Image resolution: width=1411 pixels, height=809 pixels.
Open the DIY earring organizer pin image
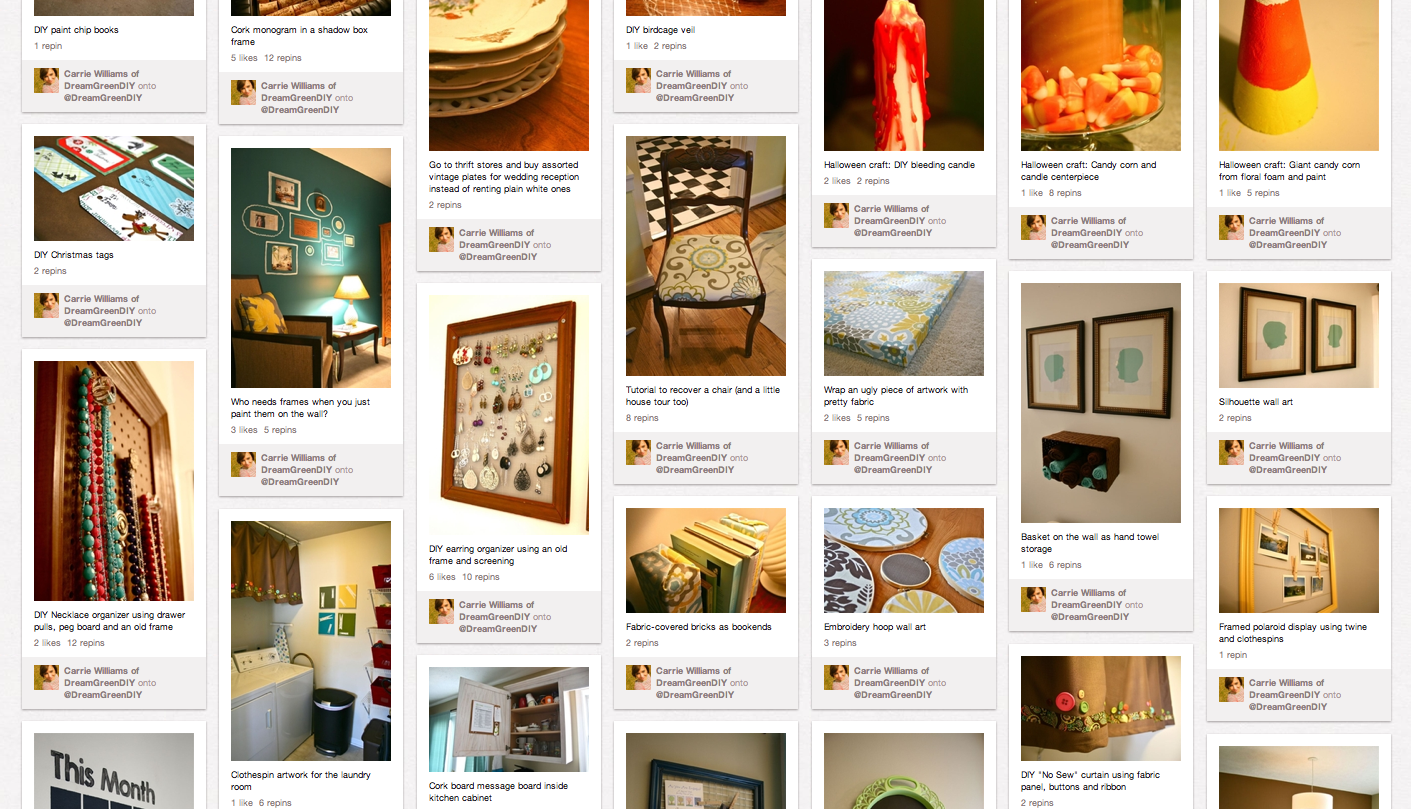pyautogui.click(x=509, y=415)
